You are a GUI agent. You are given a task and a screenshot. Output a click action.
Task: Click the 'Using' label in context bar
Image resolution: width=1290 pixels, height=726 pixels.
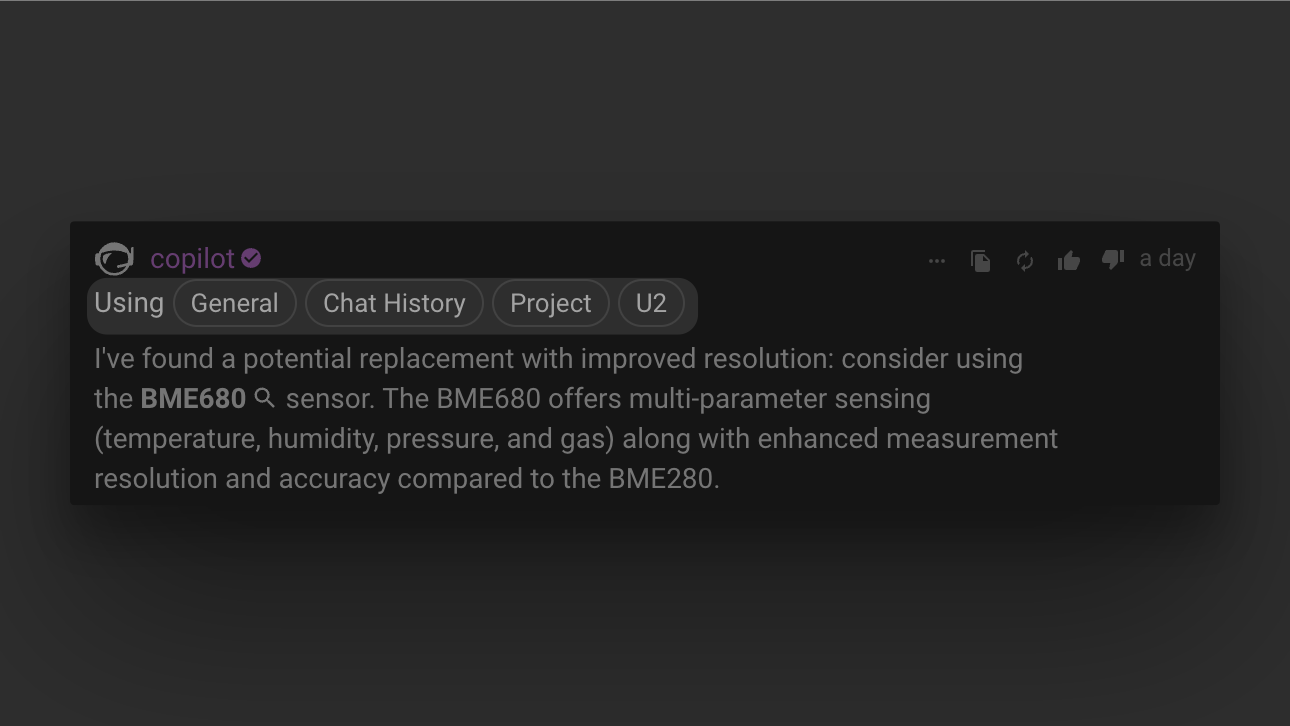pyautogui.click(x=129, y=303)
